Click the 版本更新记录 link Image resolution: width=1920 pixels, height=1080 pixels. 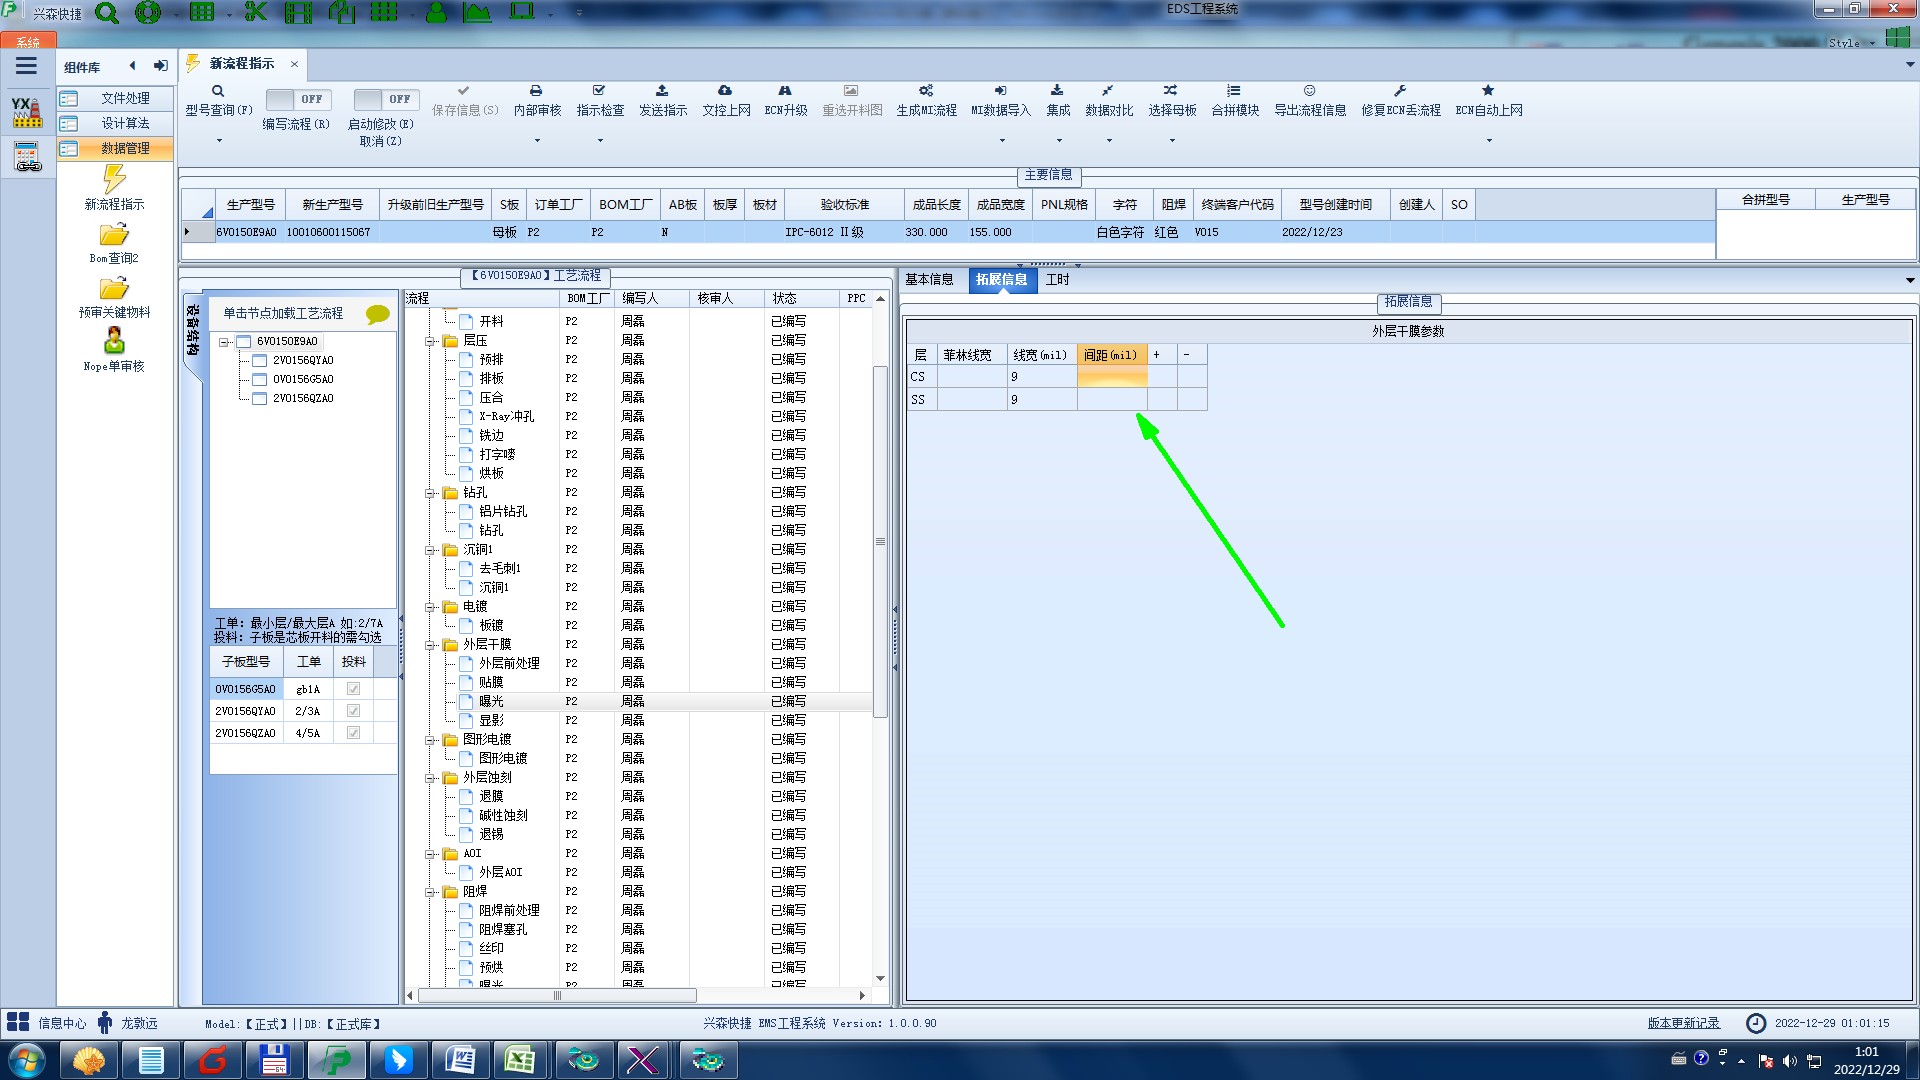(1683, 1023)
